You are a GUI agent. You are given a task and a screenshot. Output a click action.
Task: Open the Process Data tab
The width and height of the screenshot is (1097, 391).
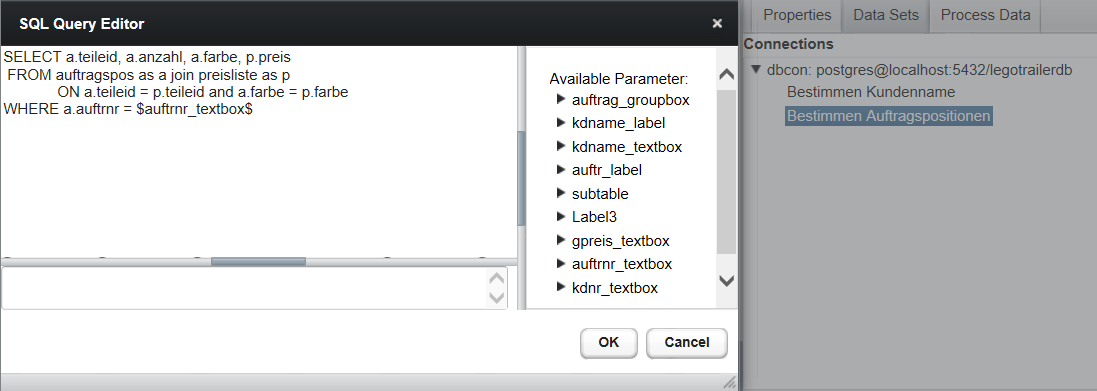pyautogui.click(x=985, y=15)
